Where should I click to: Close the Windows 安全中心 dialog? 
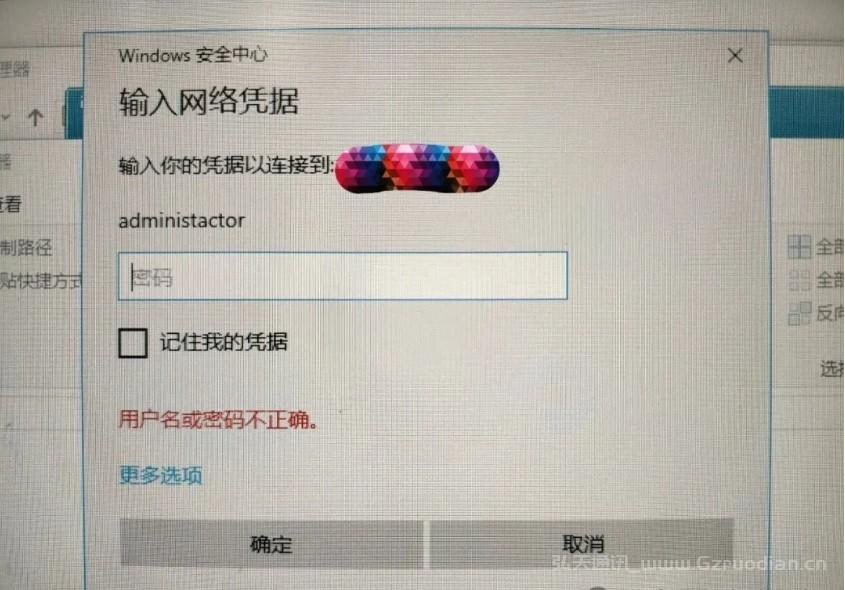[735, 55]
